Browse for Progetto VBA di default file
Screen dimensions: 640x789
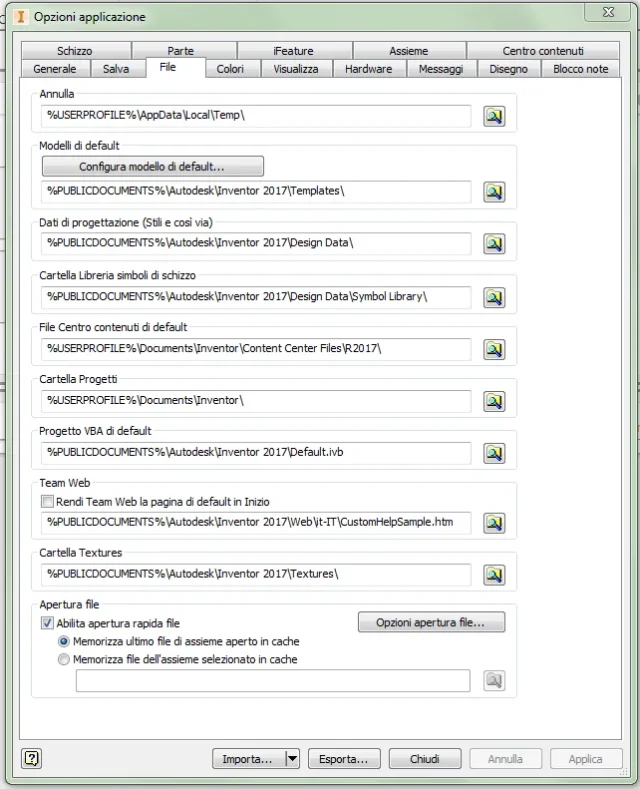(494, 453)
